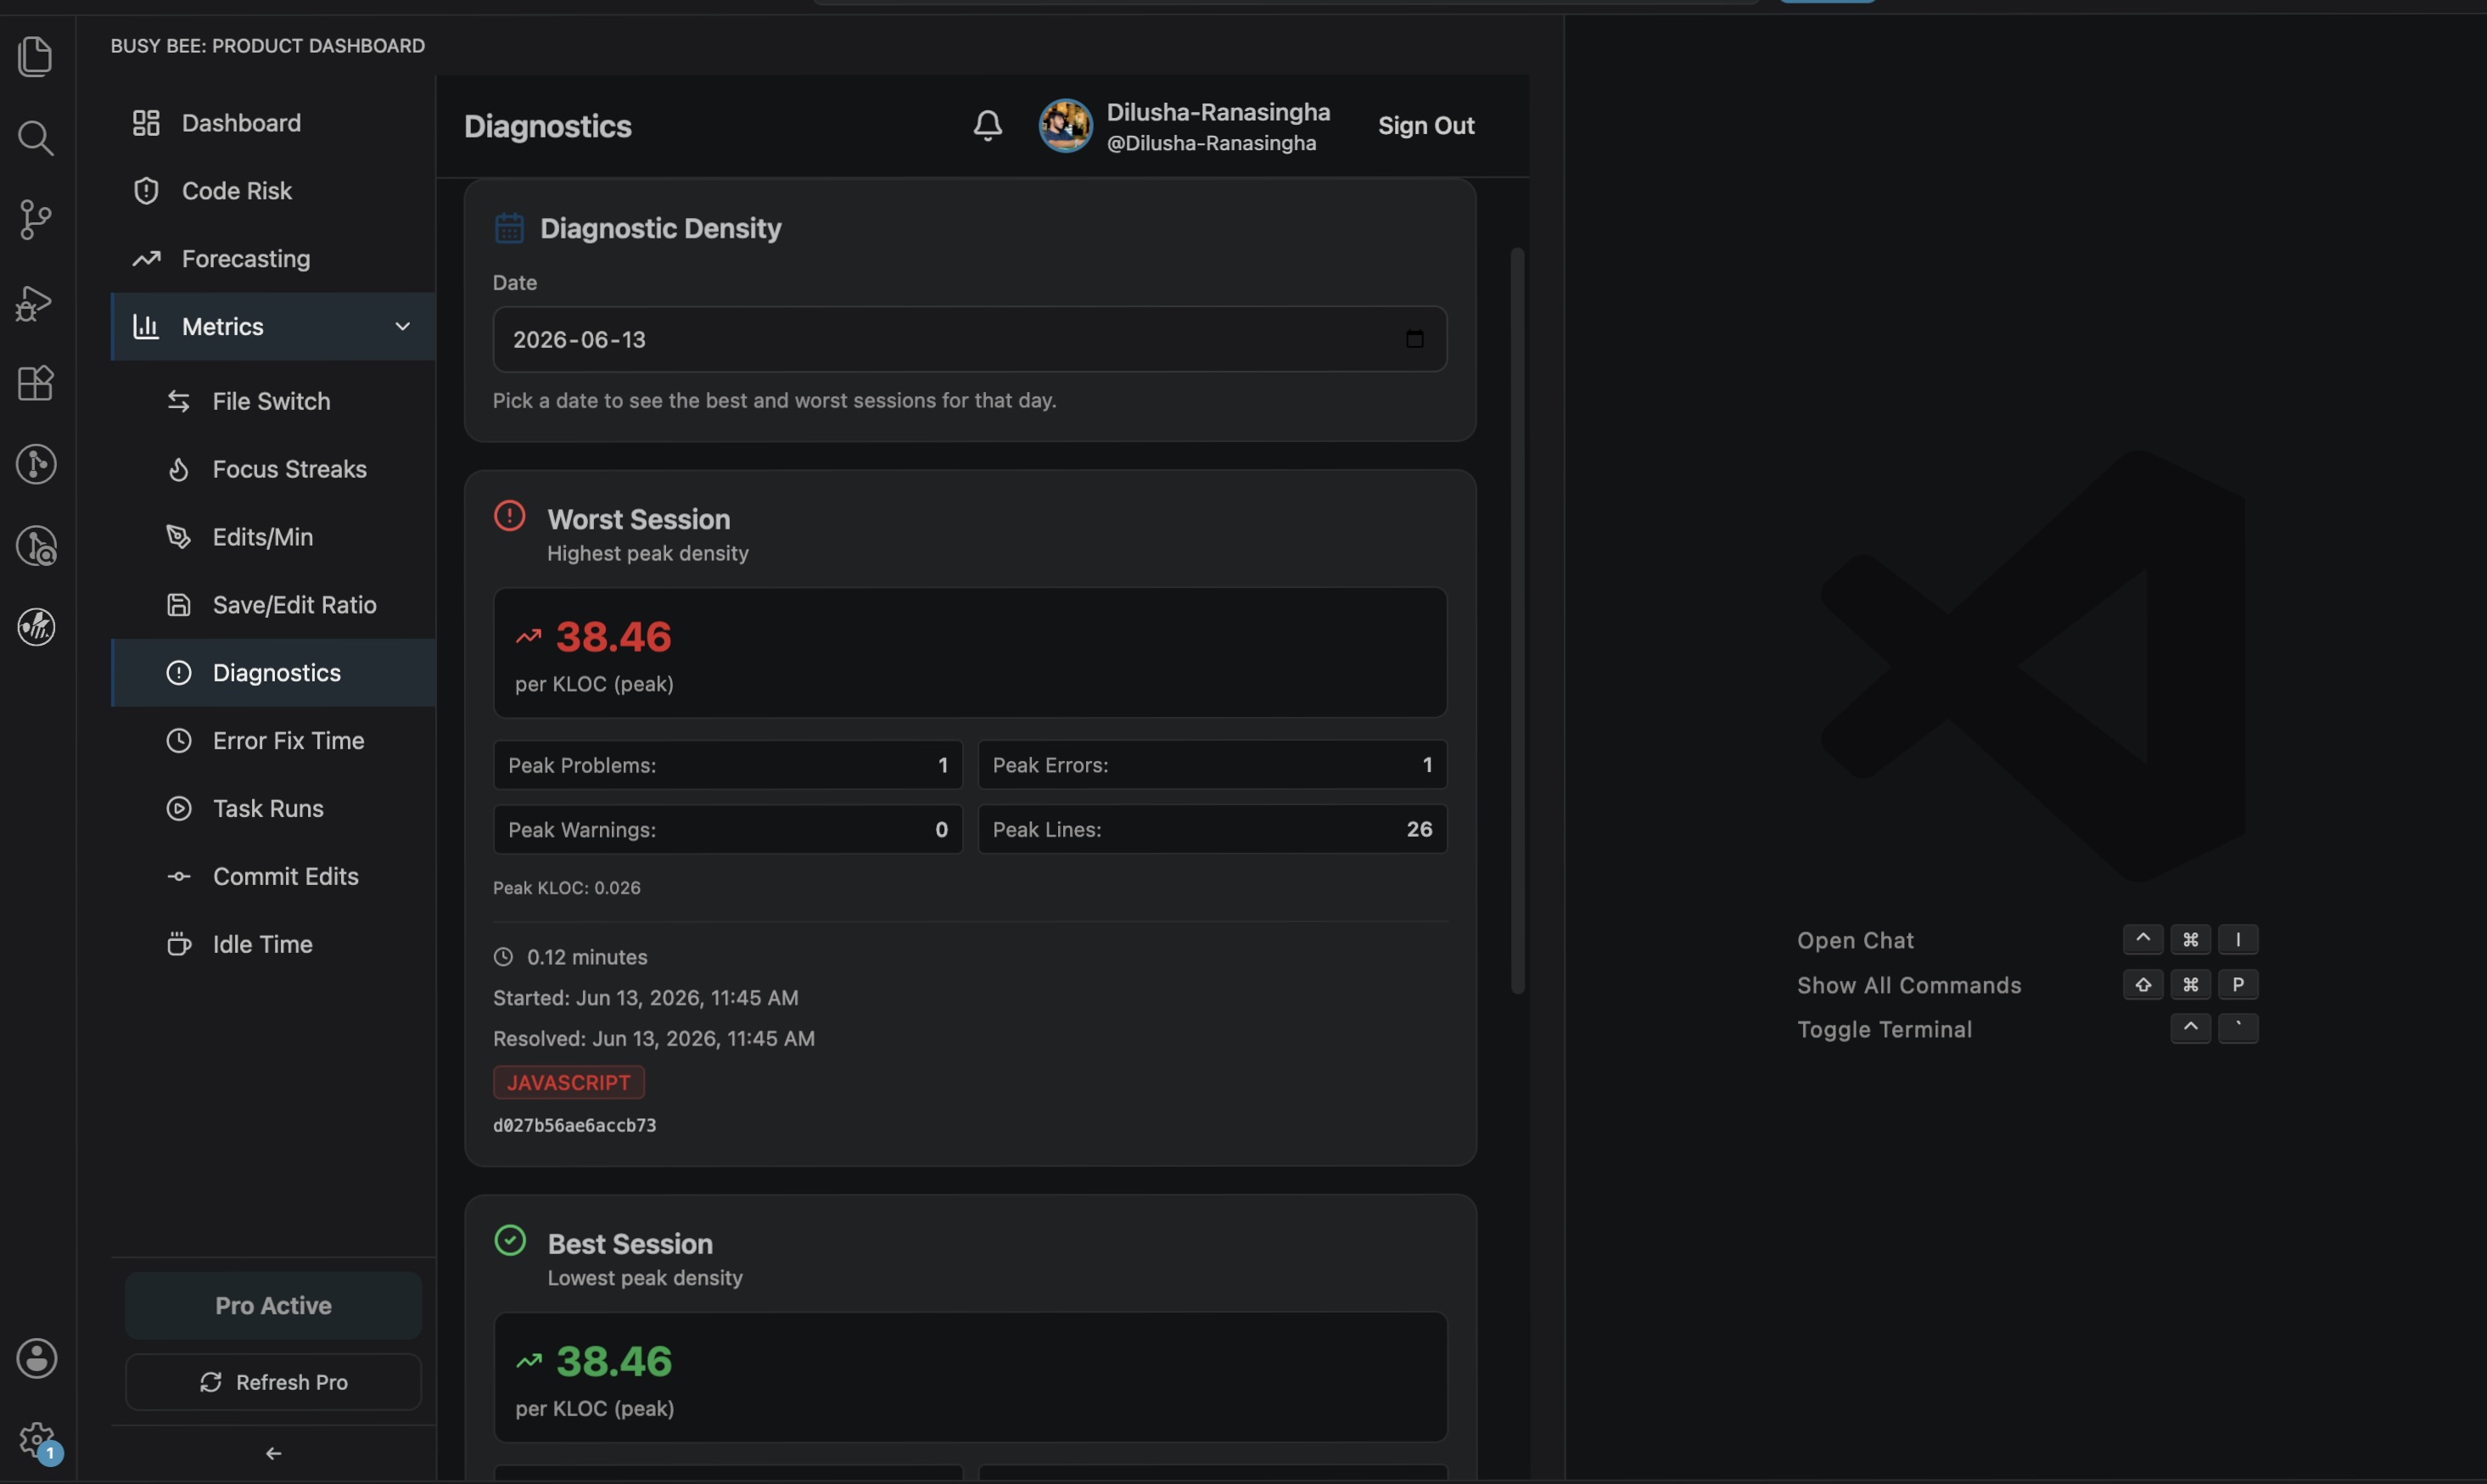2487x1484 pixels.
Task: Click the Peak KLOC: 0.026 text
Action: coord(566,888)
